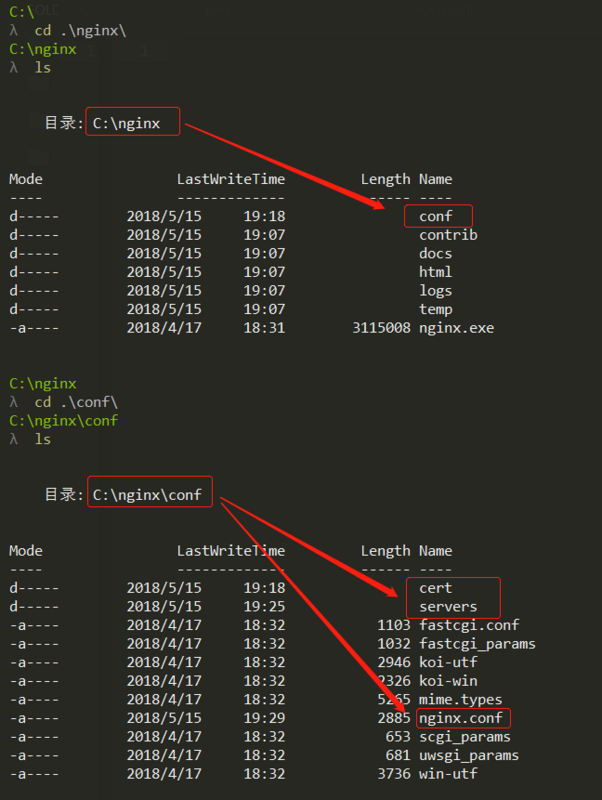The image size is (602, 800).
Task: Click the length value 3115008
Action: 382,328
